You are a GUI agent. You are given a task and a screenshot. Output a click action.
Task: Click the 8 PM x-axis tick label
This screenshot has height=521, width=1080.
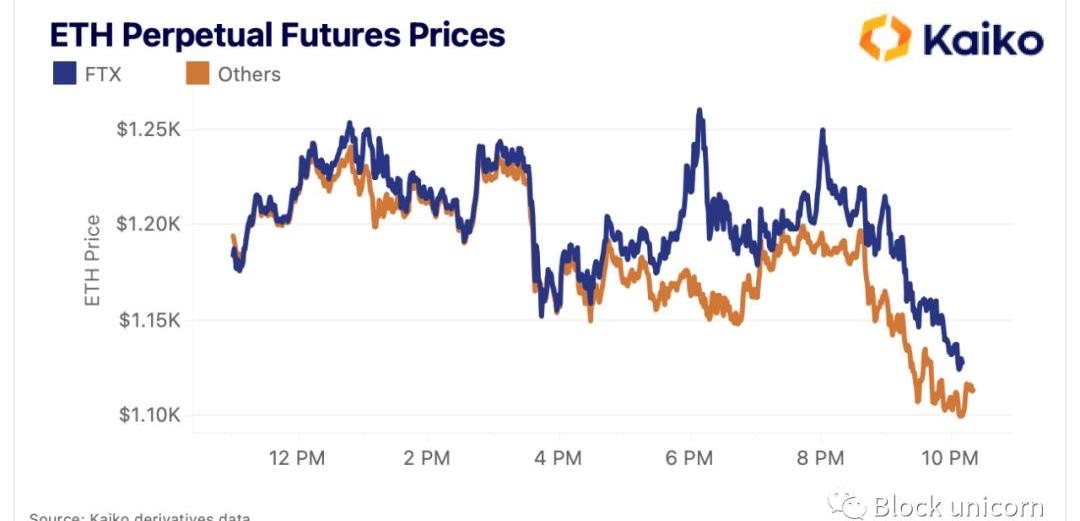[x=820, y=457]
